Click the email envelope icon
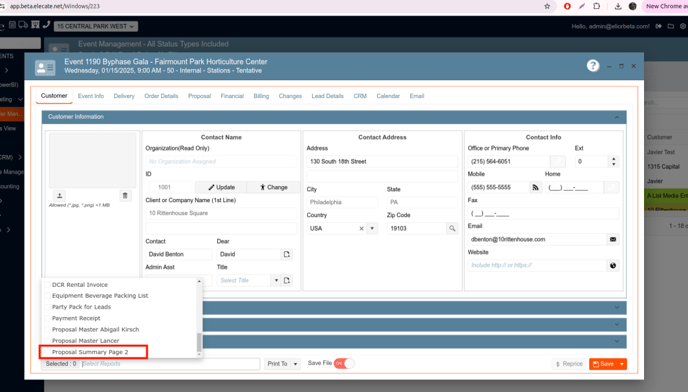This screenshot has width=688, height=392. [613, 239]
